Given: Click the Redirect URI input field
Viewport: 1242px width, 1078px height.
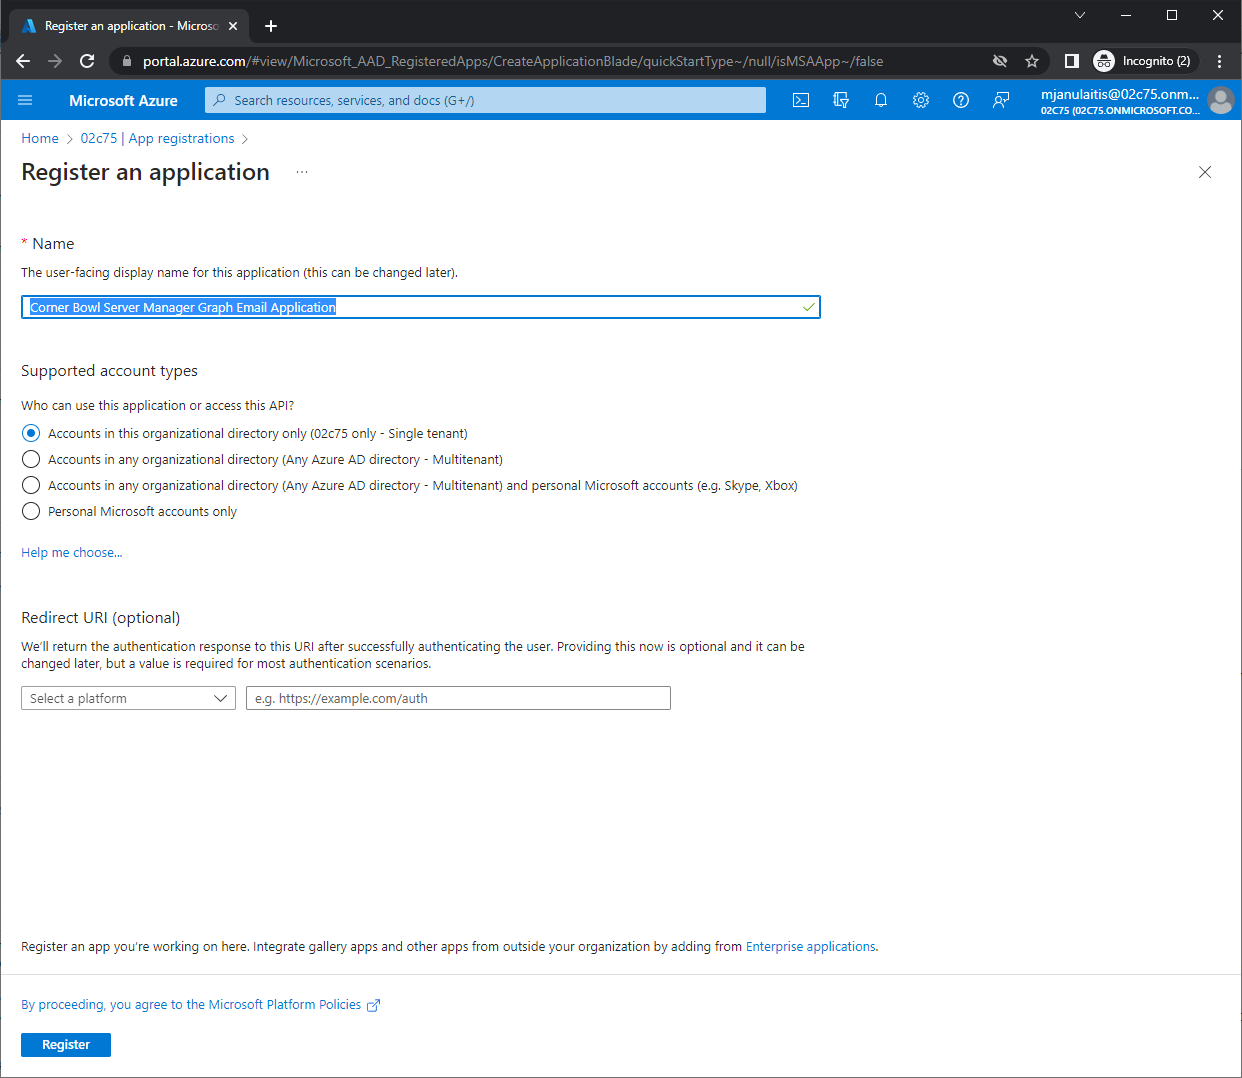Looking at the screenshot, I should pyautogui.click(x=458, y=698).
